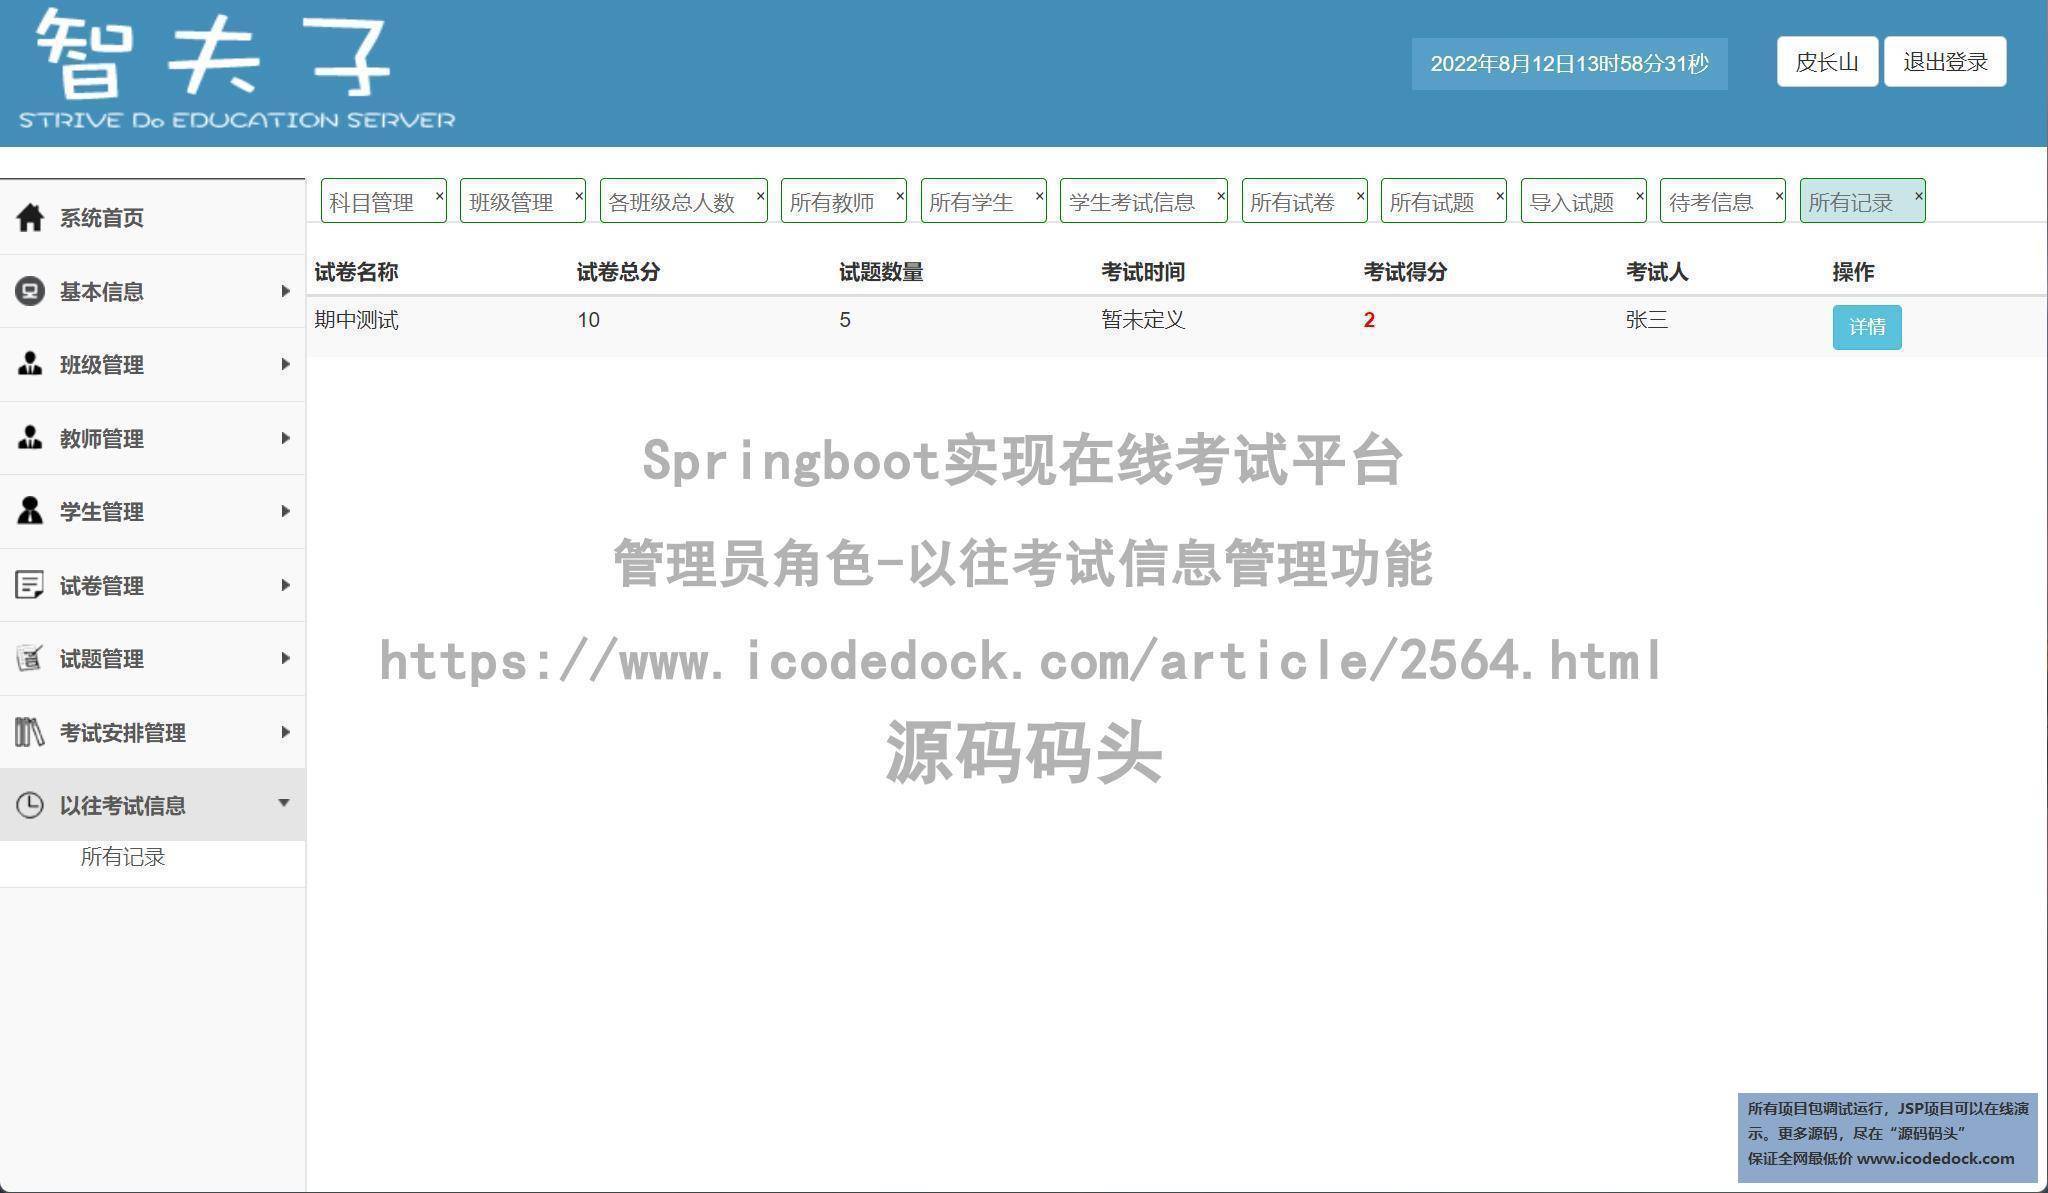Screen dimensions: 2048x1193
Task: Click the 详情 button for 期中测试
Action: pos(1866,327)
